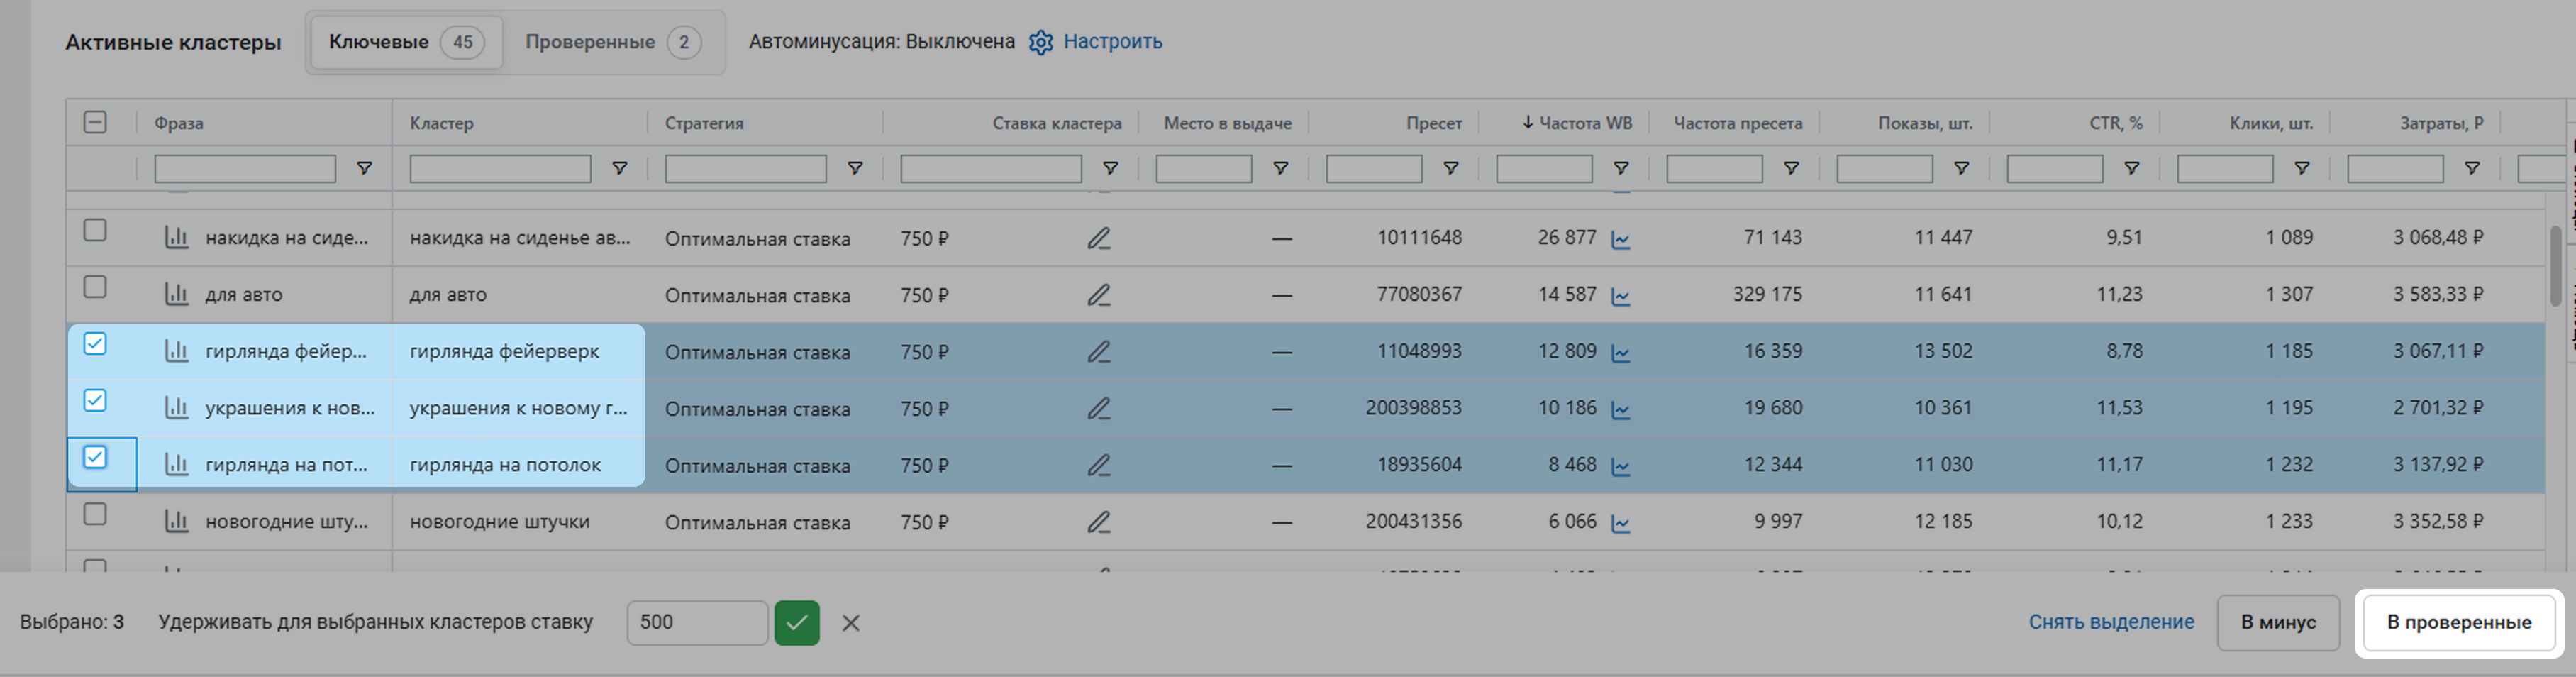The height and width of the screenshot is (677, 2576).
Task: Toggle the select-all checkbox in table header
Action: click(95, 122)
